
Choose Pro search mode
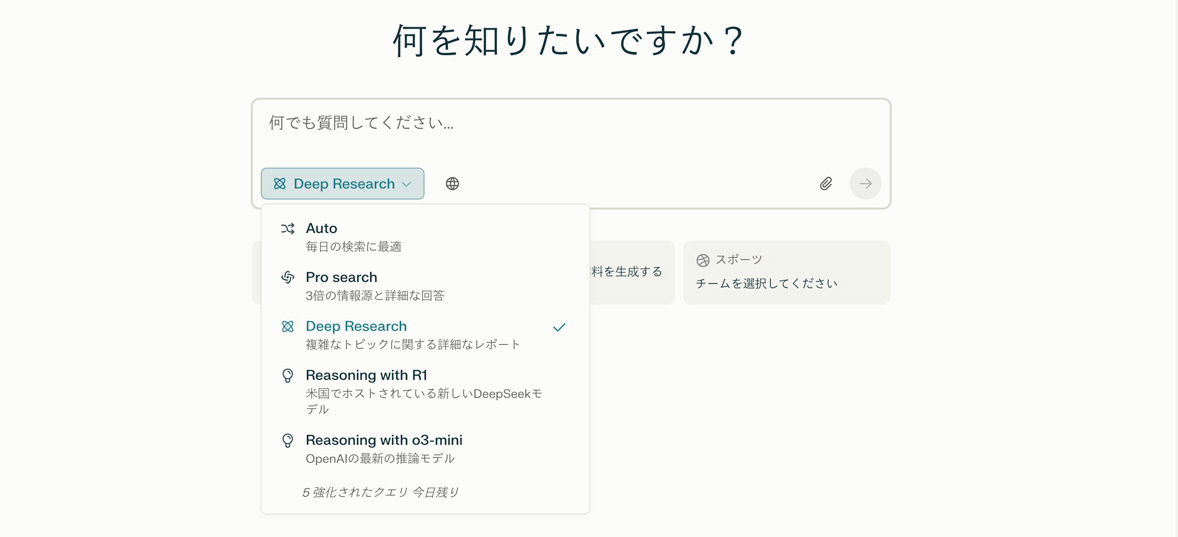(x=425, y=286)
